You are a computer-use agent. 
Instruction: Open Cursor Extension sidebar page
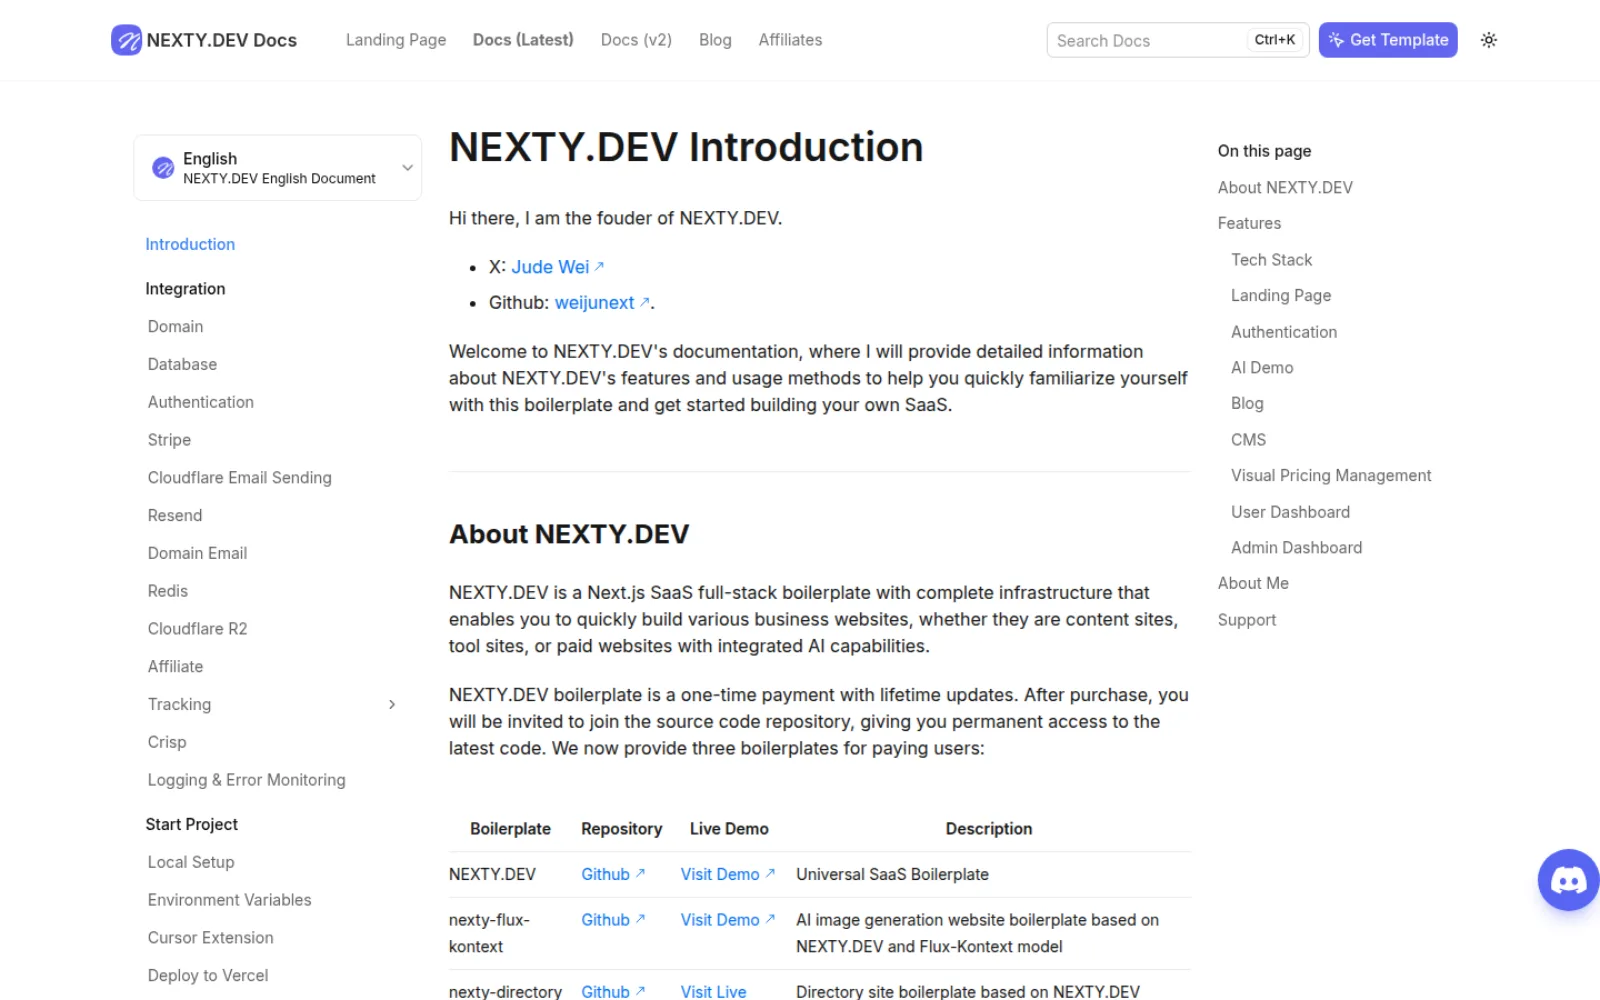(210, 938)
